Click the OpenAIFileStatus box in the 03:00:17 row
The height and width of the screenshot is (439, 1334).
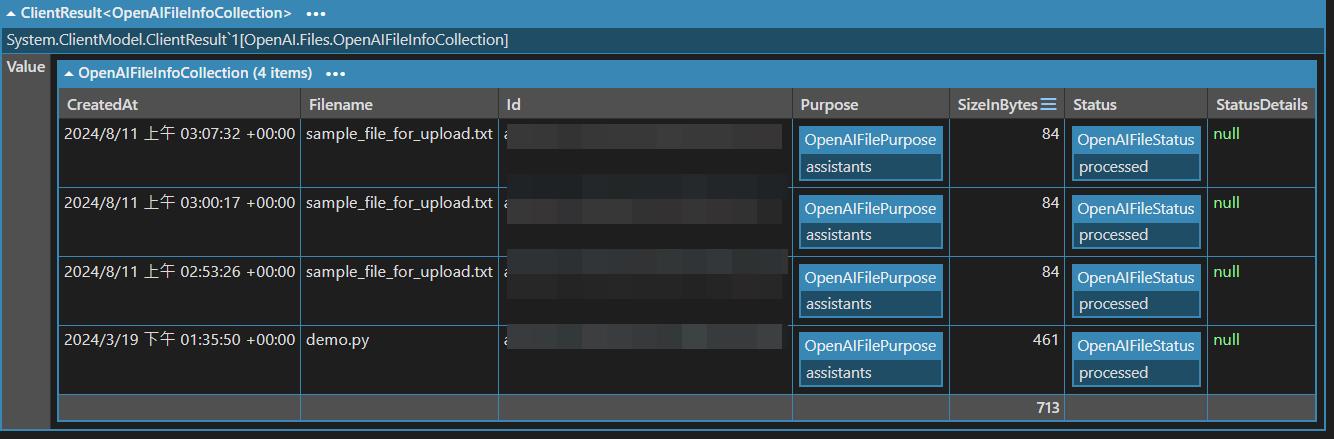[1136, 221]
